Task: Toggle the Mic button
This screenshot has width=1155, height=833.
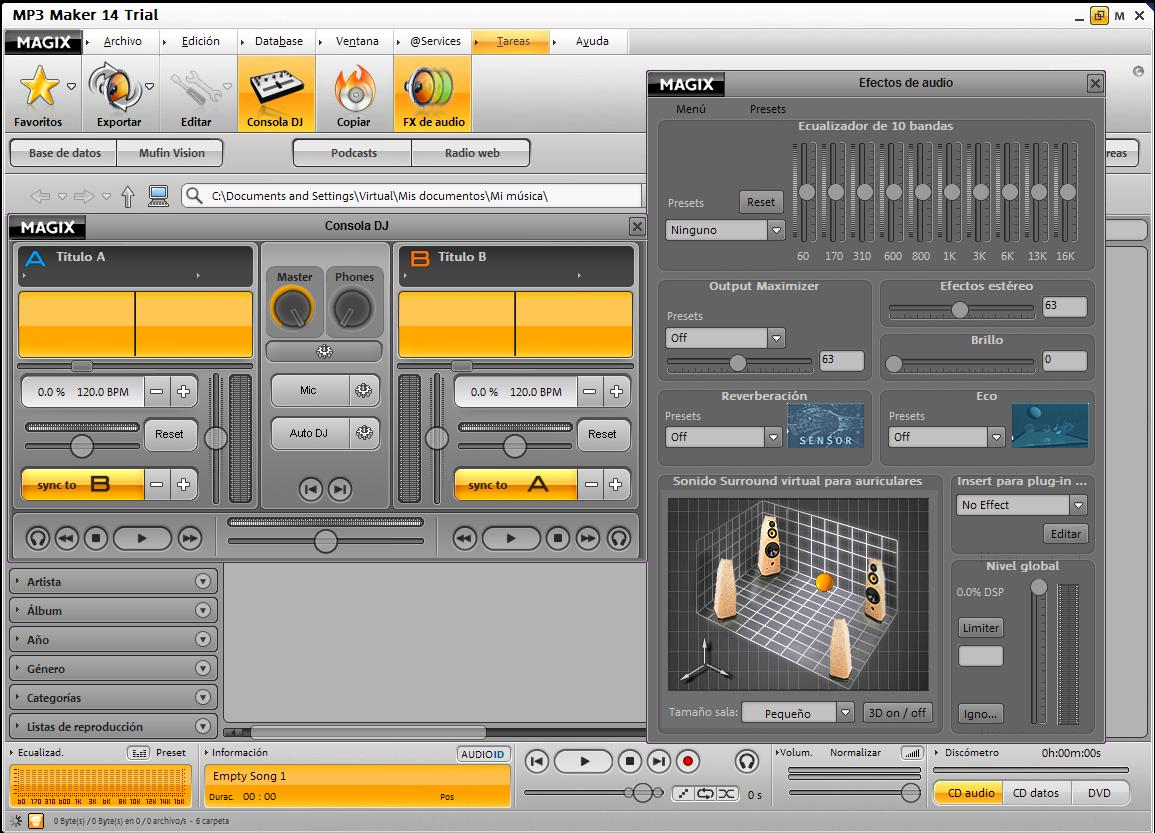Action: [x=309, y=390]
